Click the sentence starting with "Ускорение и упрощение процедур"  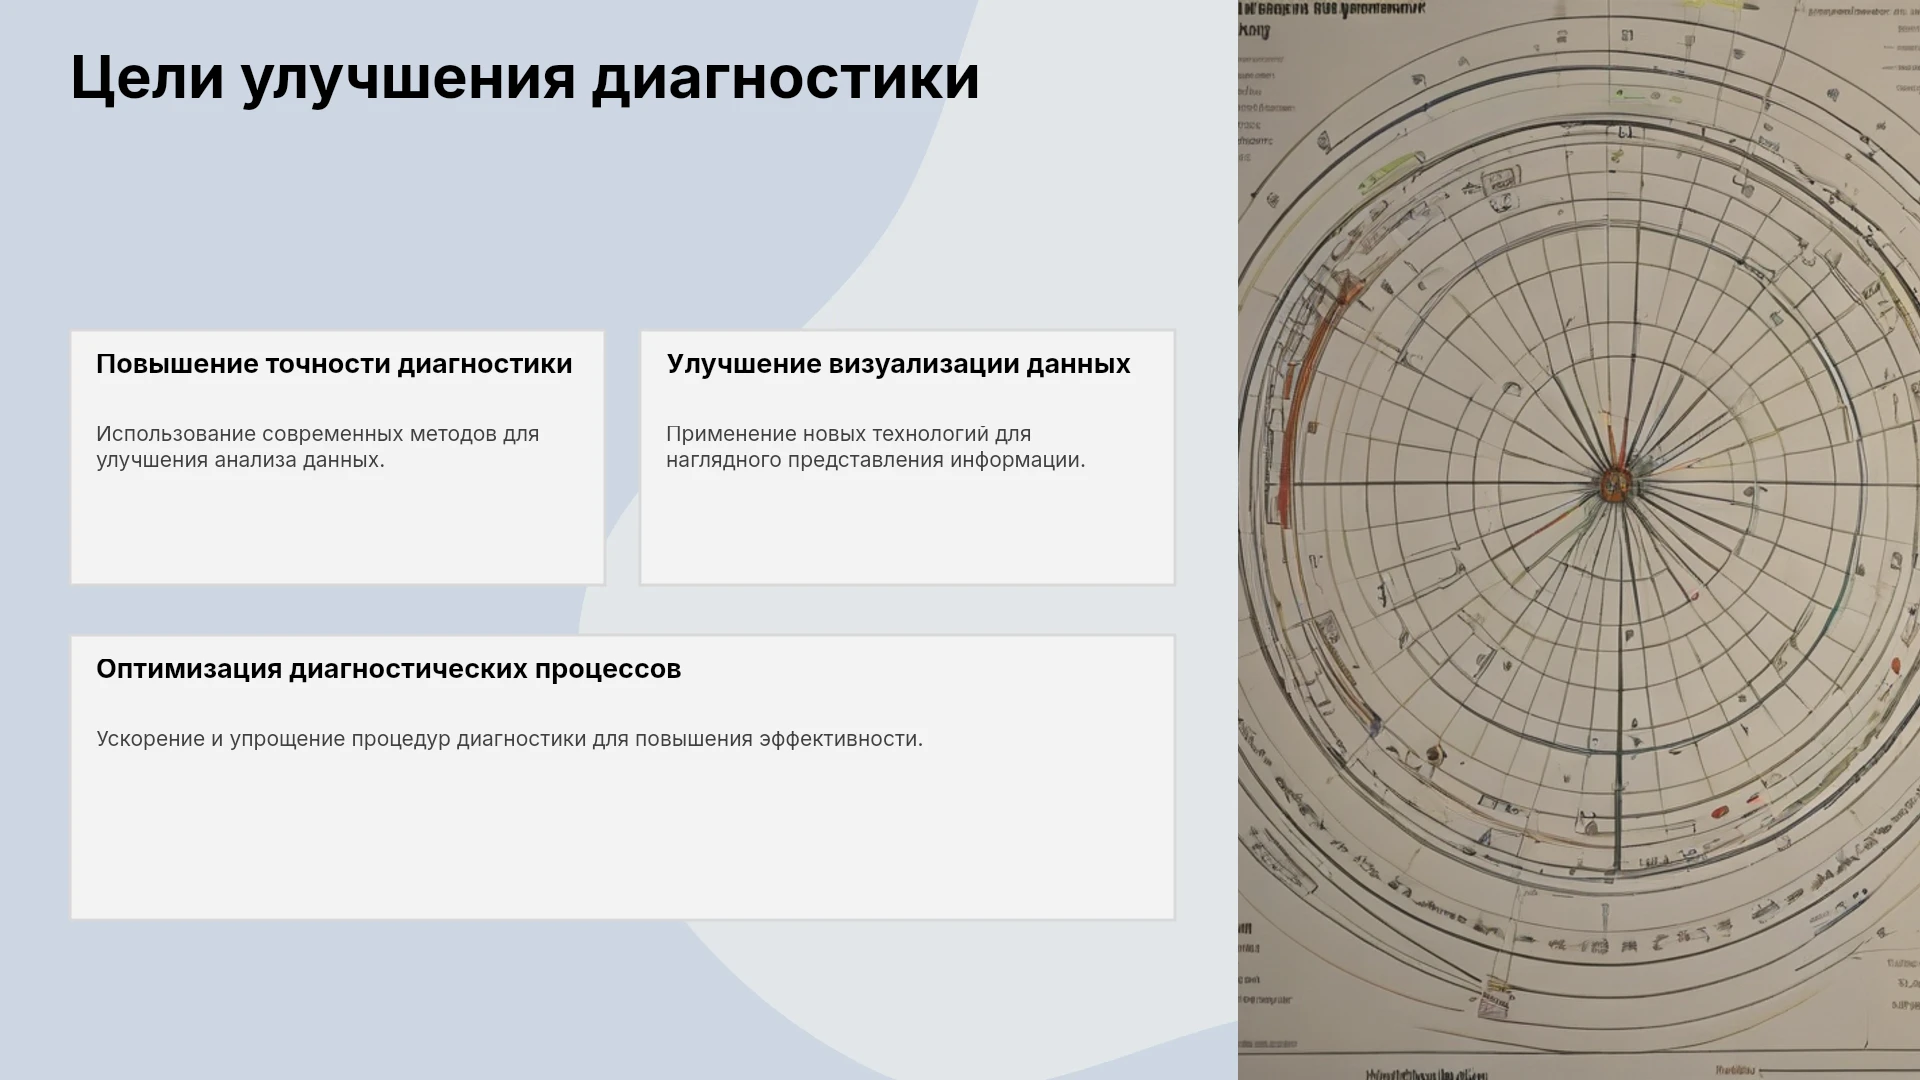[x=509, y=739]
